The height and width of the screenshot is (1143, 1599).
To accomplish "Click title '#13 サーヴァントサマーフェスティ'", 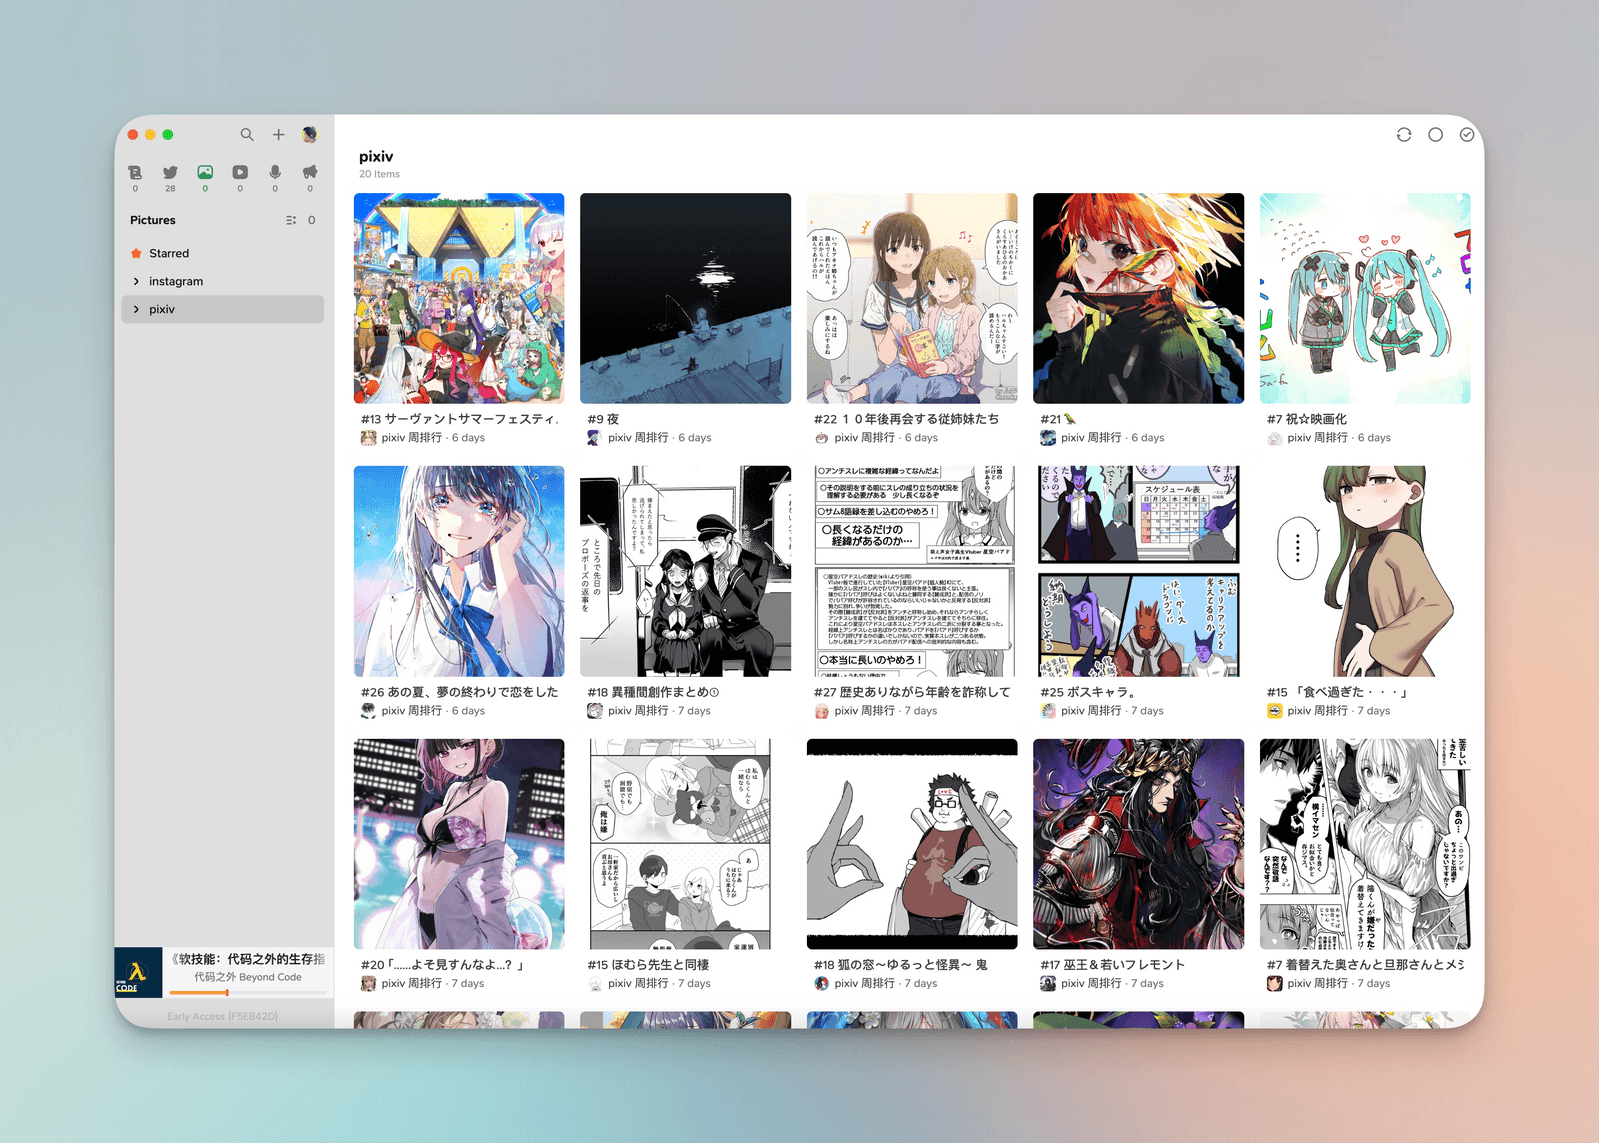I will click(x=460, y=419).
